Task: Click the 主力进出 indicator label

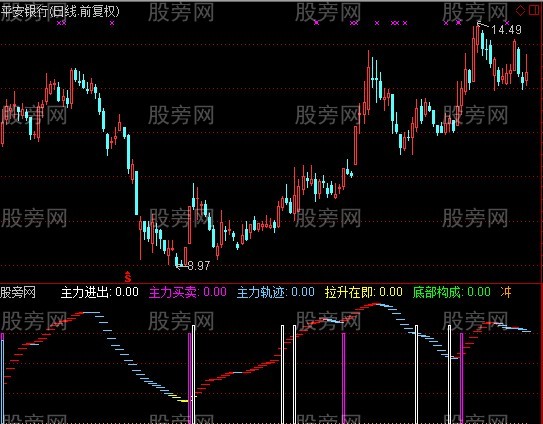Action: (x=100, y=292)
